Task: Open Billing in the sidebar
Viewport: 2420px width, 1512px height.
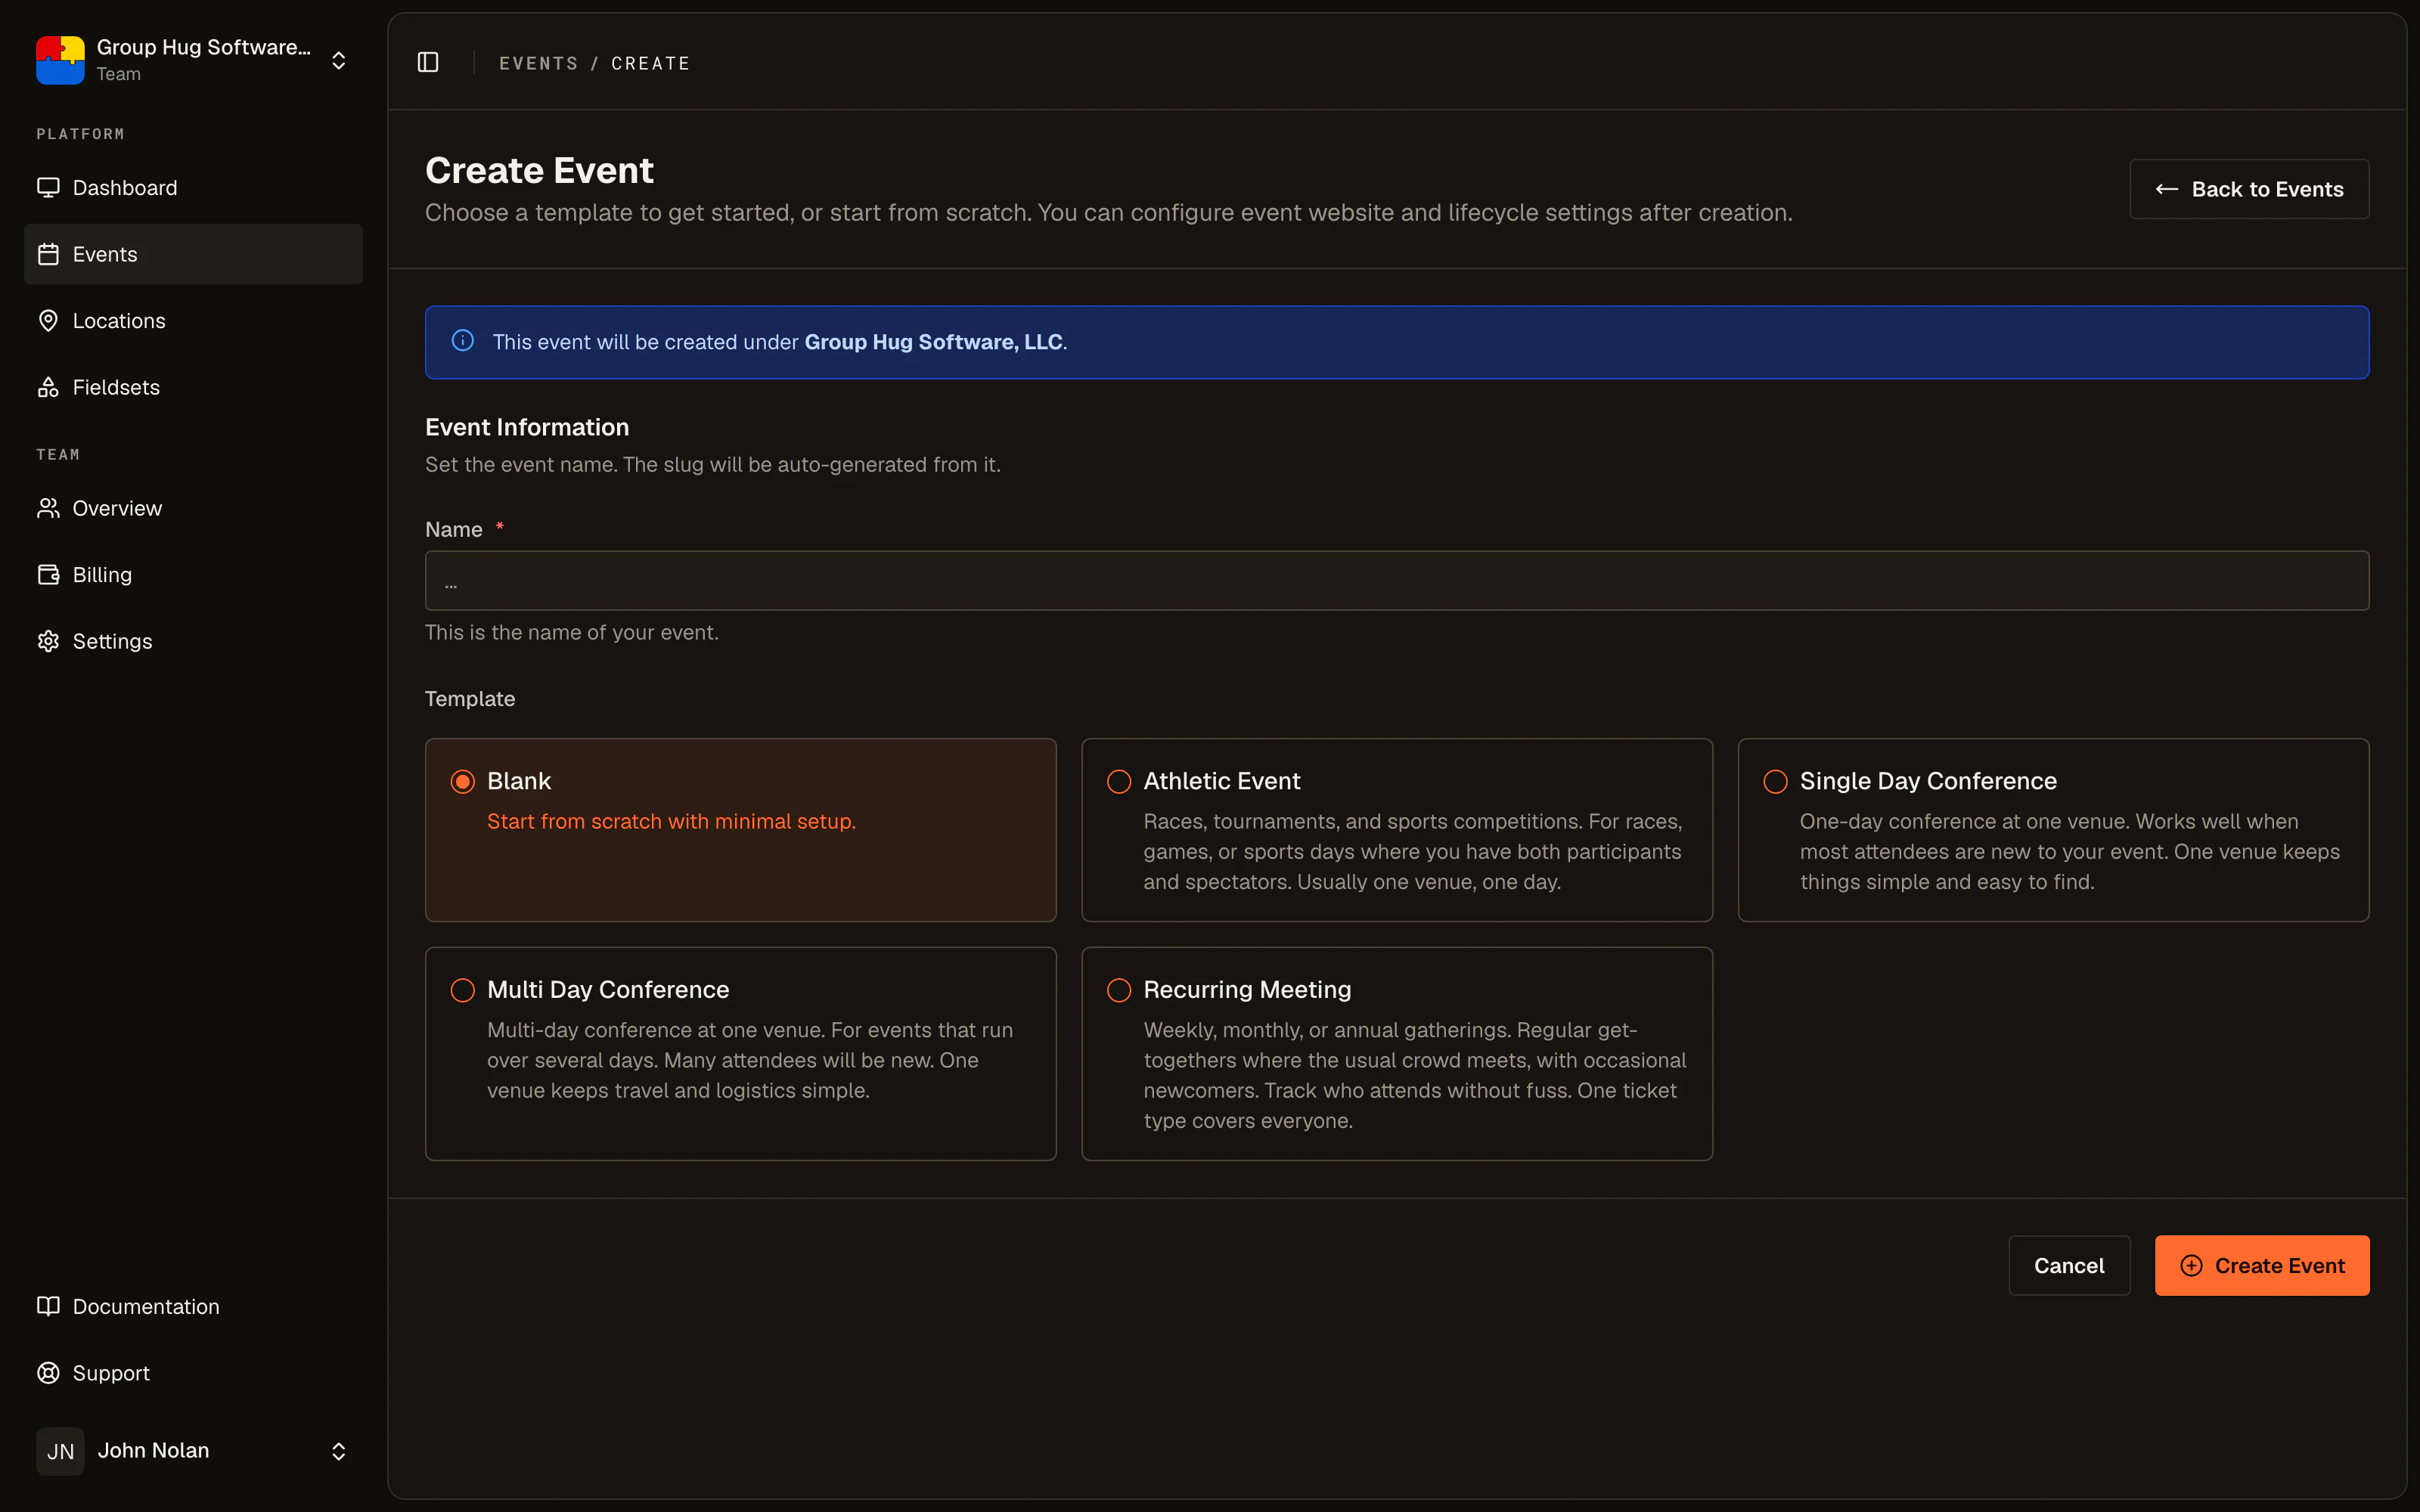Action: pyautogui.click(x=193, y=574)
